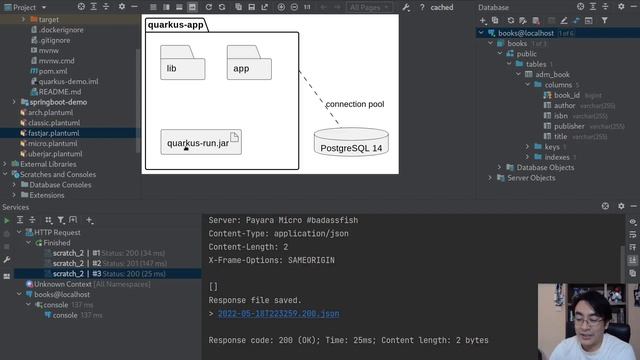Image resolution: width=640 pixels, height=360 pixels.
Task: Duplicate data source in Database toolbar
Action: (495, 20)
